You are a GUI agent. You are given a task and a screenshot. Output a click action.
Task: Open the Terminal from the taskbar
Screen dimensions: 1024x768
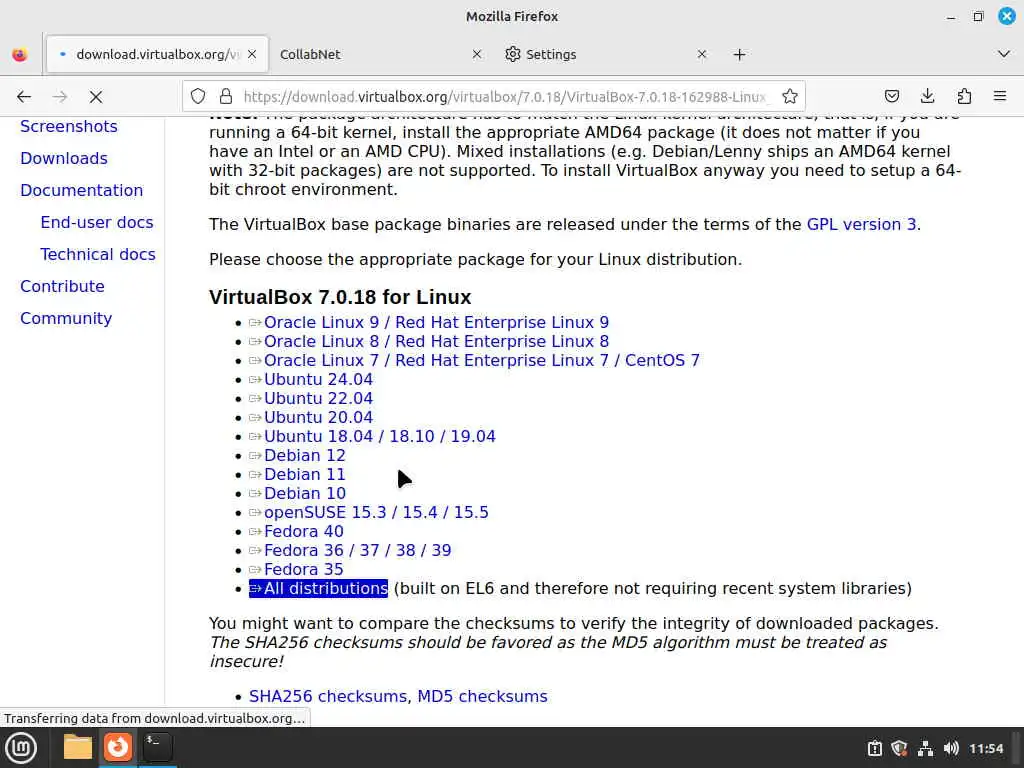tap(157, 747)
